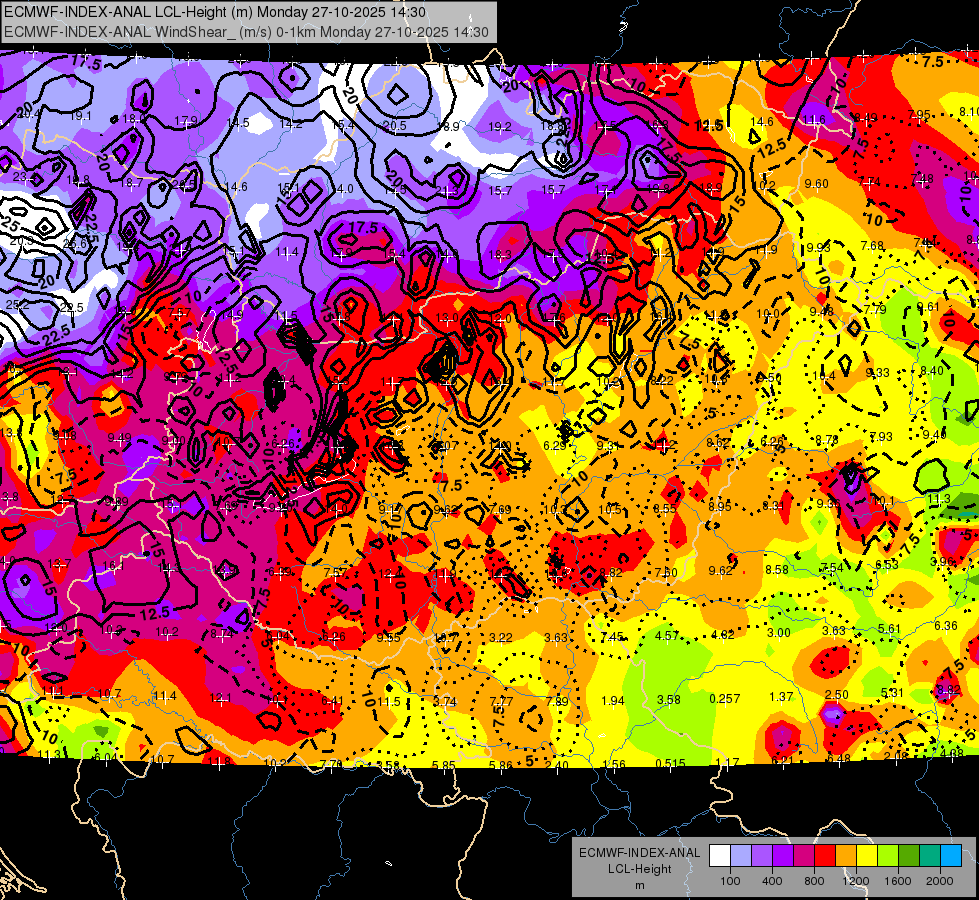Click the unit label m in the legend
The image size is (979, 900).
tap(639, 885)
